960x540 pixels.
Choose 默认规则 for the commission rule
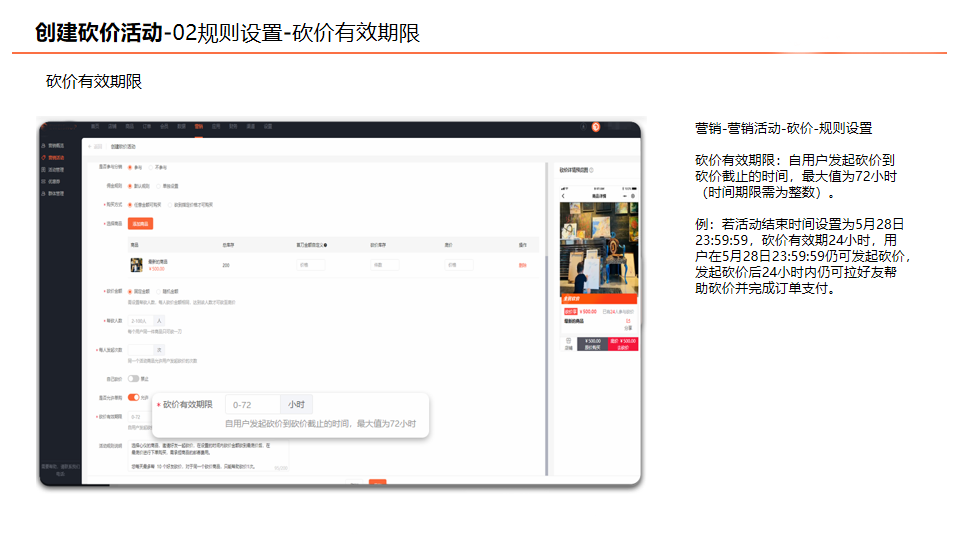coord(130,186)
